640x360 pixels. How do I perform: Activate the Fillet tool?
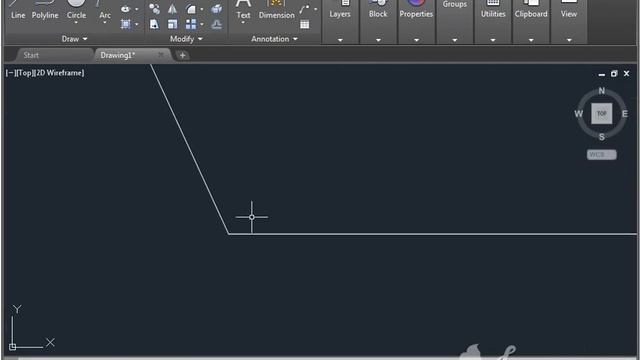(x=191, y=9)
